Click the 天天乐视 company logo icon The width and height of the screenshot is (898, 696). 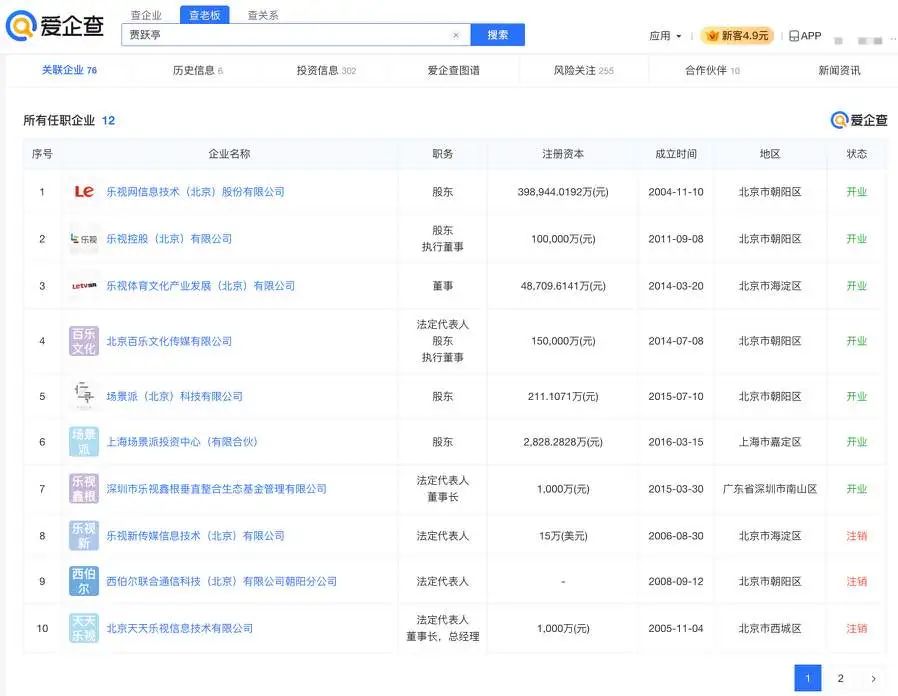tap(84, 628)
